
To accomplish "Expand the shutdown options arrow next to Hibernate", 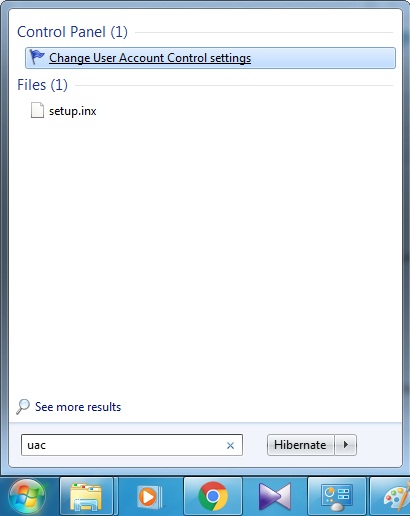I will [346, 445].
